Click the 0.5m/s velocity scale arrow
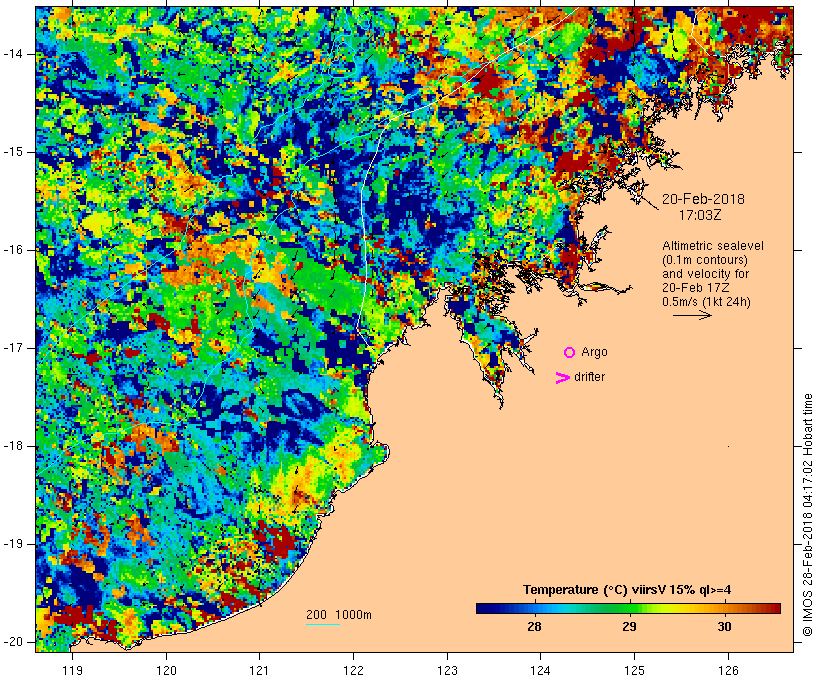This screenshot has width=820, height=680. (x=692, y=315)
